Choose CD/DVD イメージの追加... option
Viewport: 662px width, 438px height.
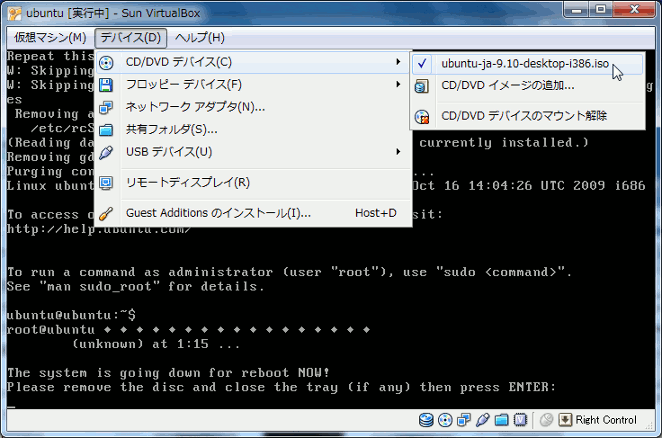507,86
